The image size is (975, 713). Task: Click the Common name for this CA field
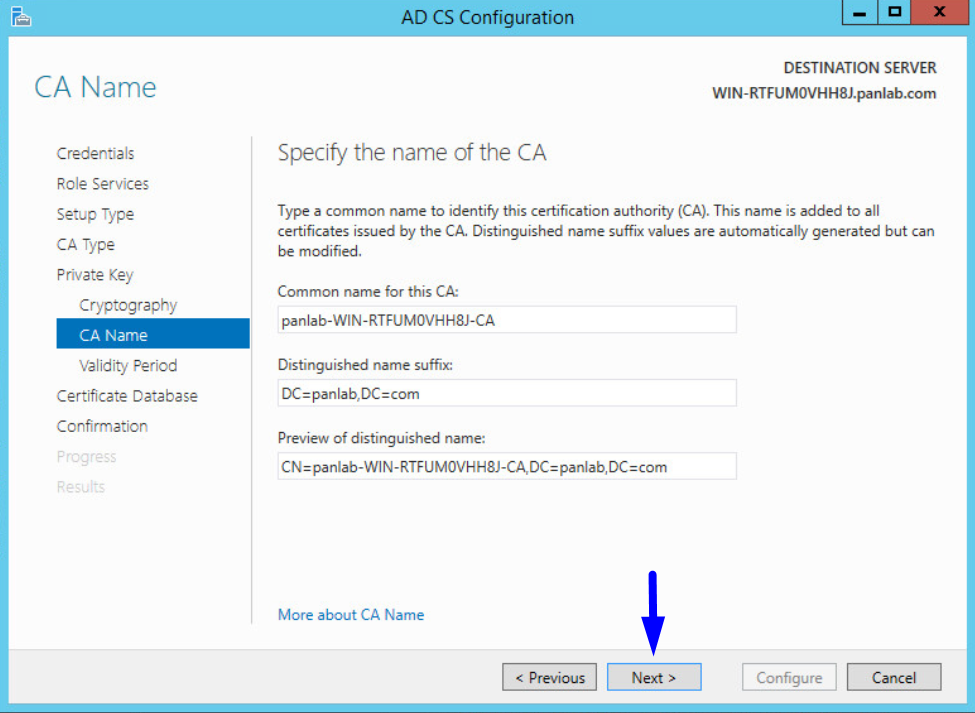[505, 319]
